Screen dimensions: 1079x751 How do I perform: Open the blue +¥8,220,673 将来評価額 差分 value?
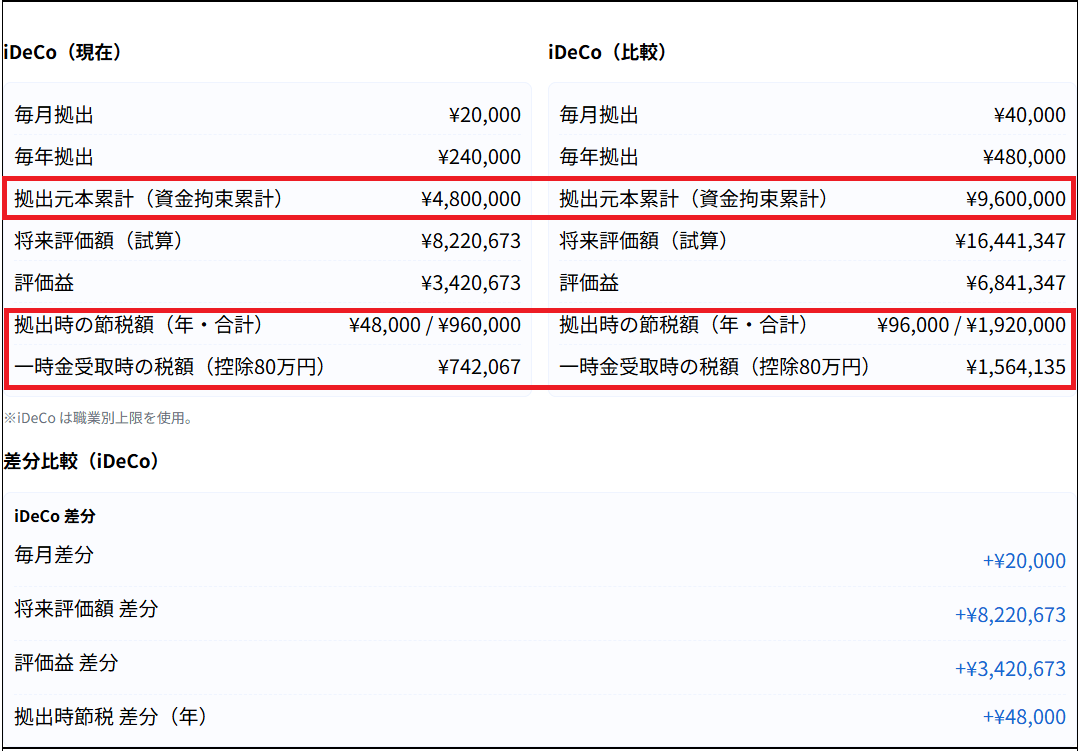pos(1010,615)
